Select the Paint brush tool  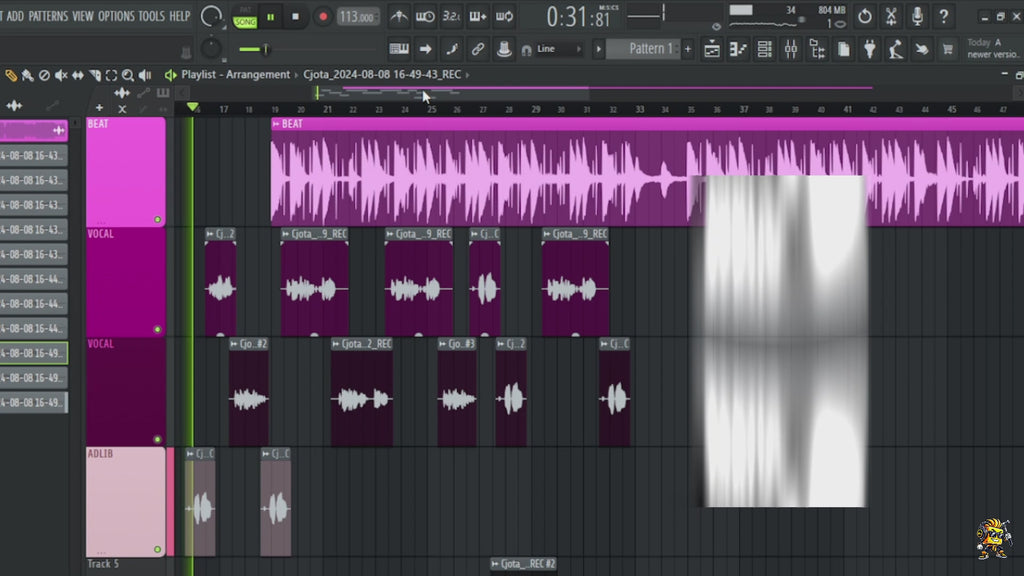(x=27, y=75)
